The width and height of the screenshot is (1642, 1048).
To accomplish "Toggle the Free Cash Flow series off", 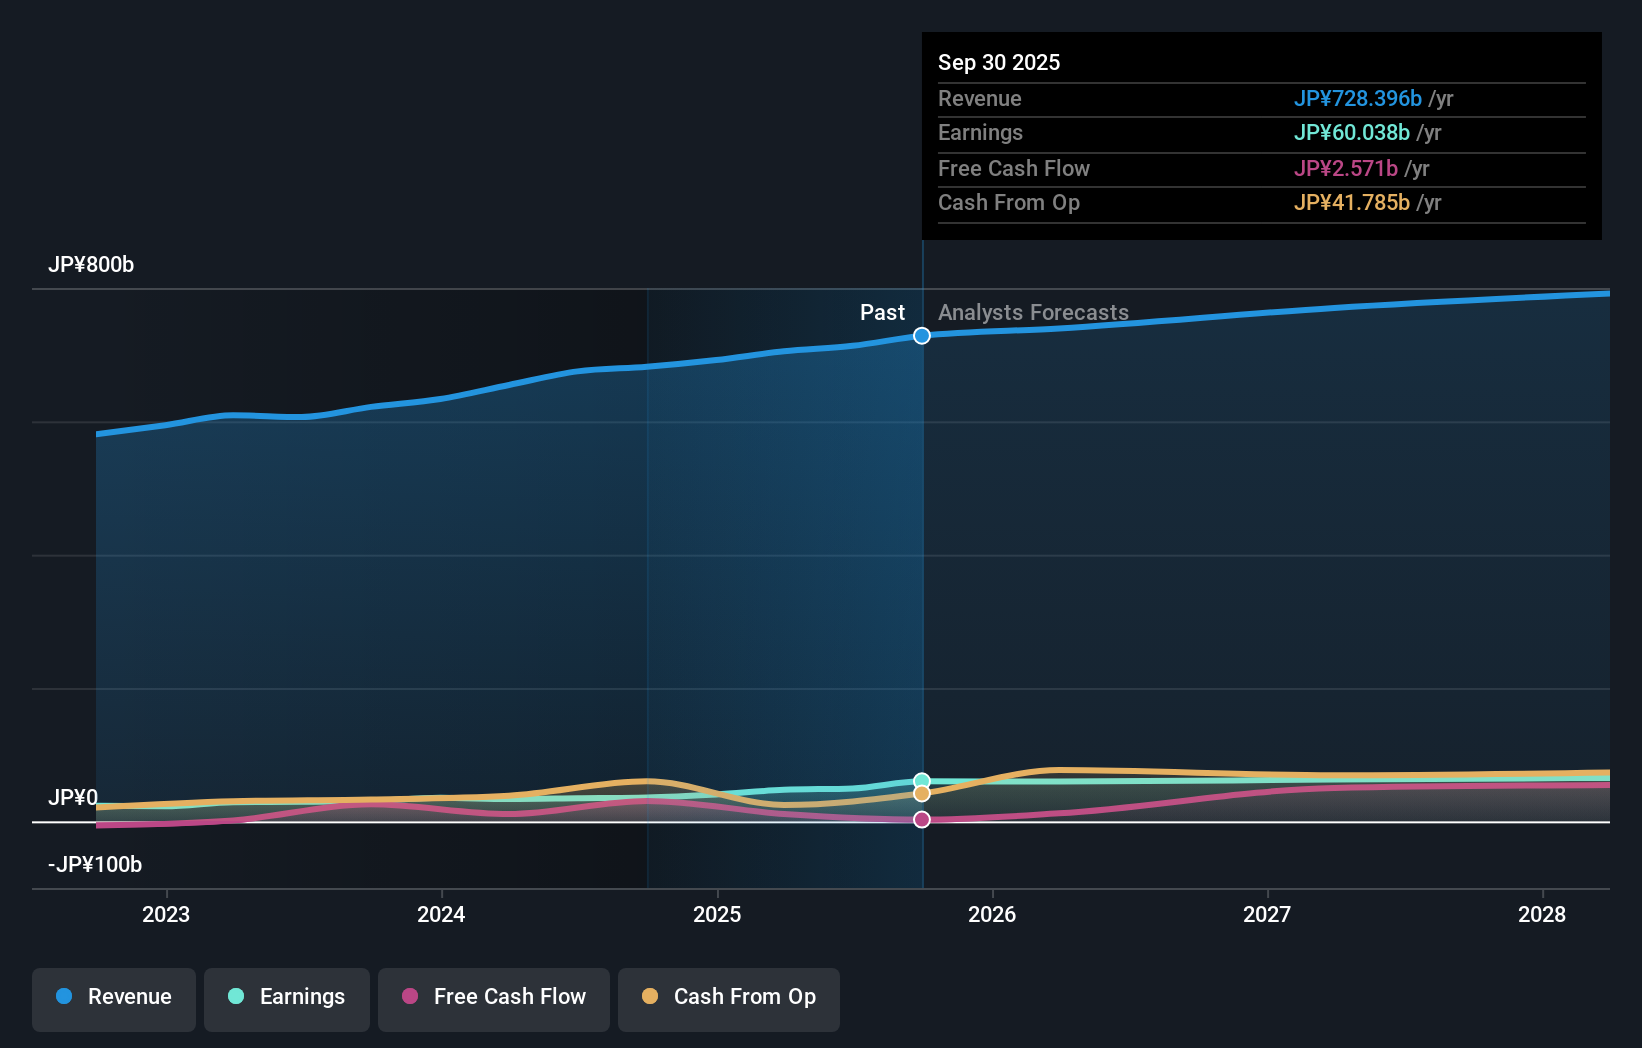I will click(x=493, y=997).
